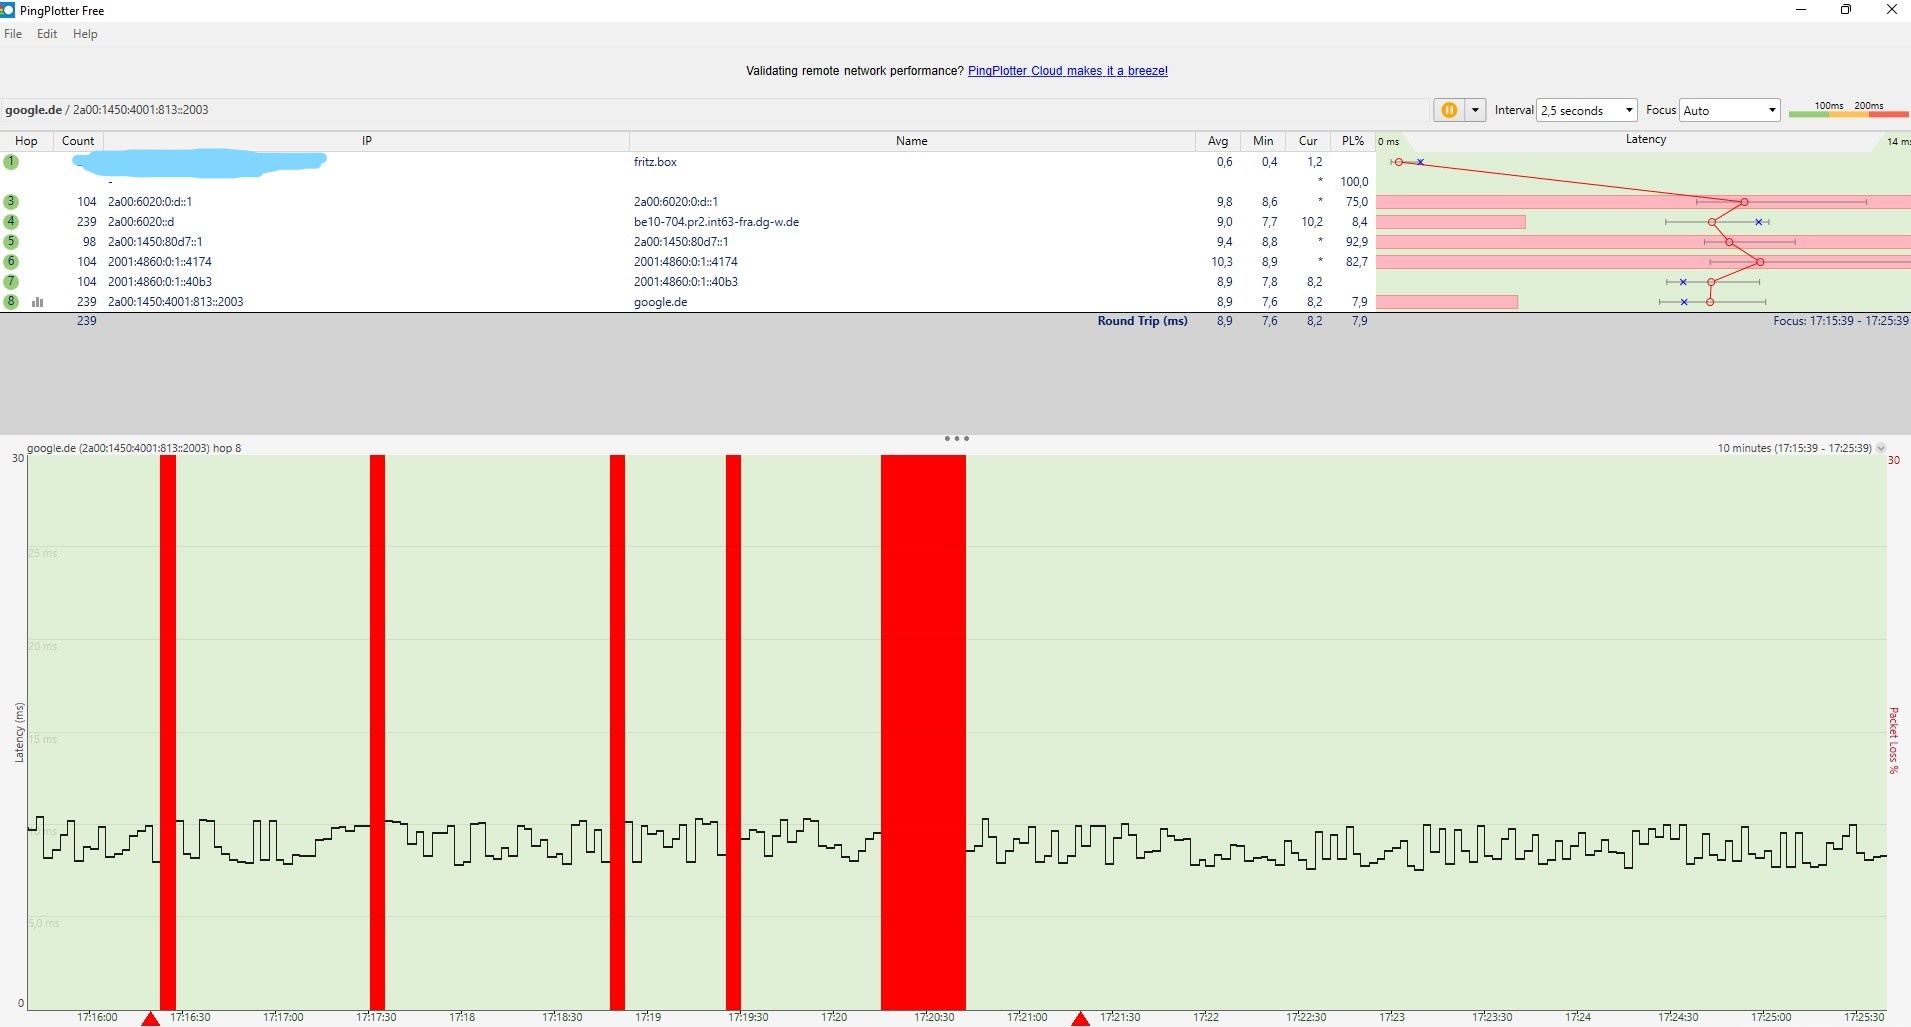Image resolution: width=1911 pixels, height=1027 pixels.
Task: Click the 100ms 200ms latency color scale
Action: [x=1848, y=110]
